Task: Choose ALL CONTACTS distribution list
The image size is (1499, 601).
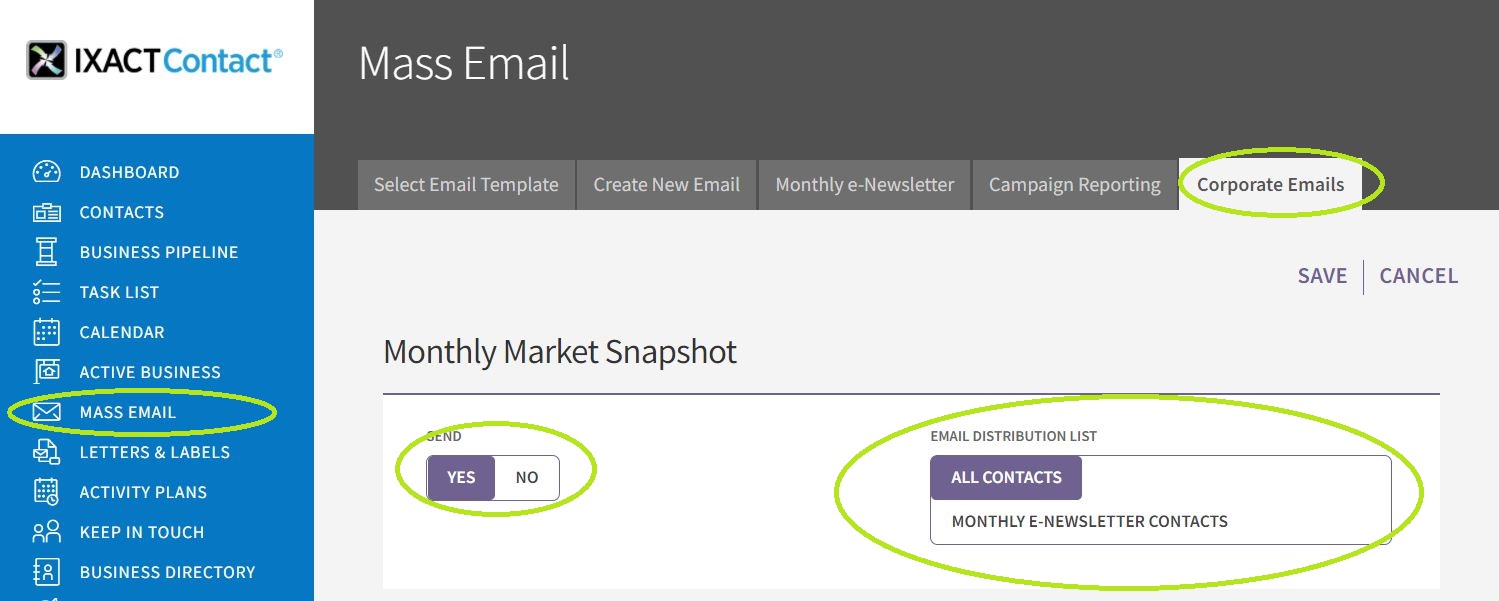Action: [1006, 478]
